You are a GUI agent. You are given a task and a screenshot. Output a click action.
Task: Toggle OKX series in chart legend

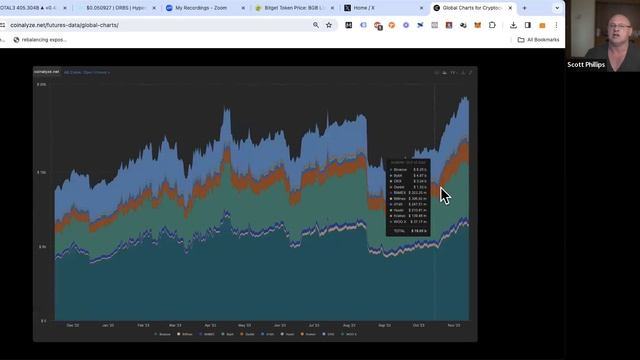click(328, 334)
